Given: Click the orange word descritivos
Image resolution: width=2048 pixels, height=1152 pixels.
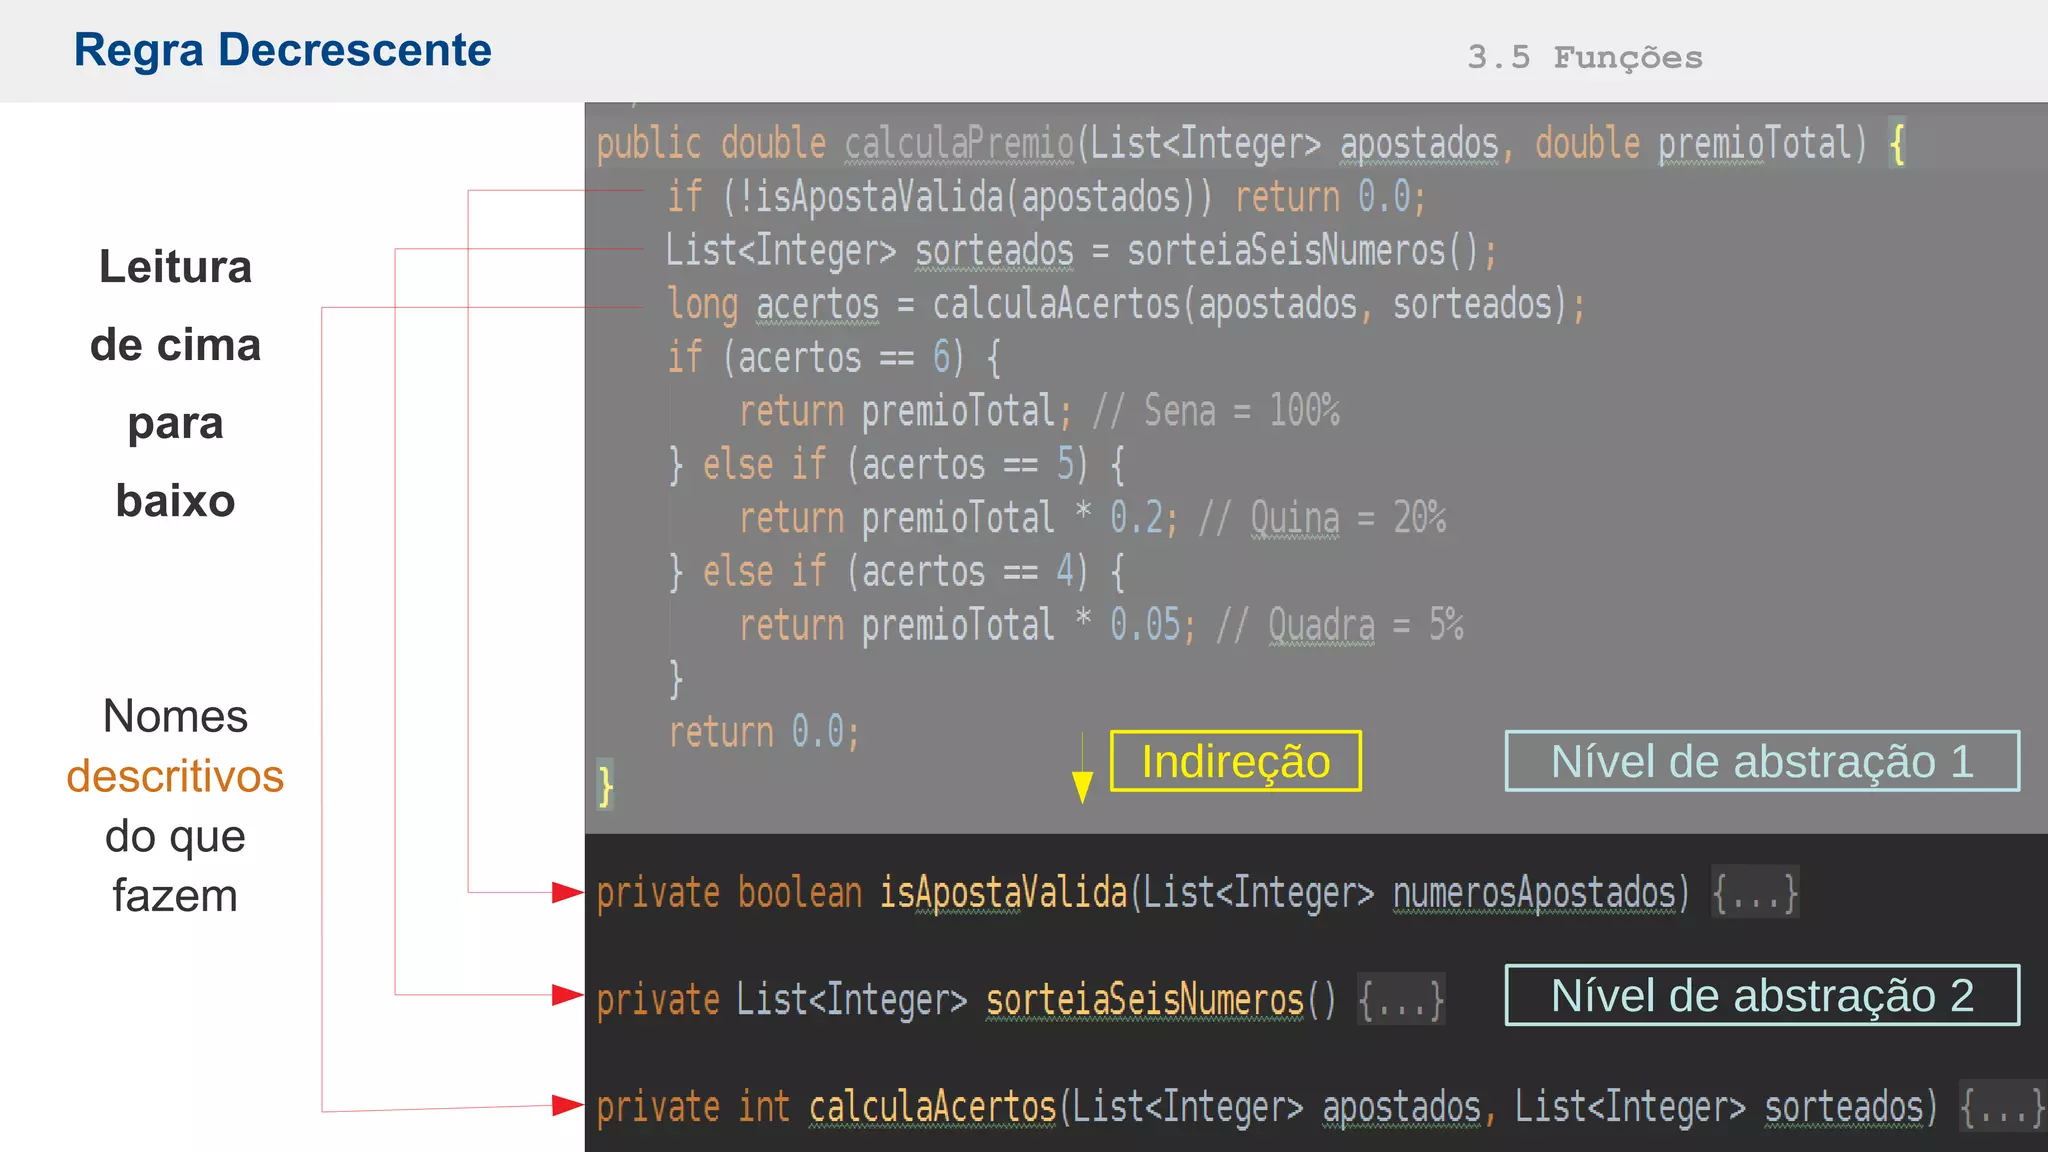Looking at the screenshot, I should 175,776.
